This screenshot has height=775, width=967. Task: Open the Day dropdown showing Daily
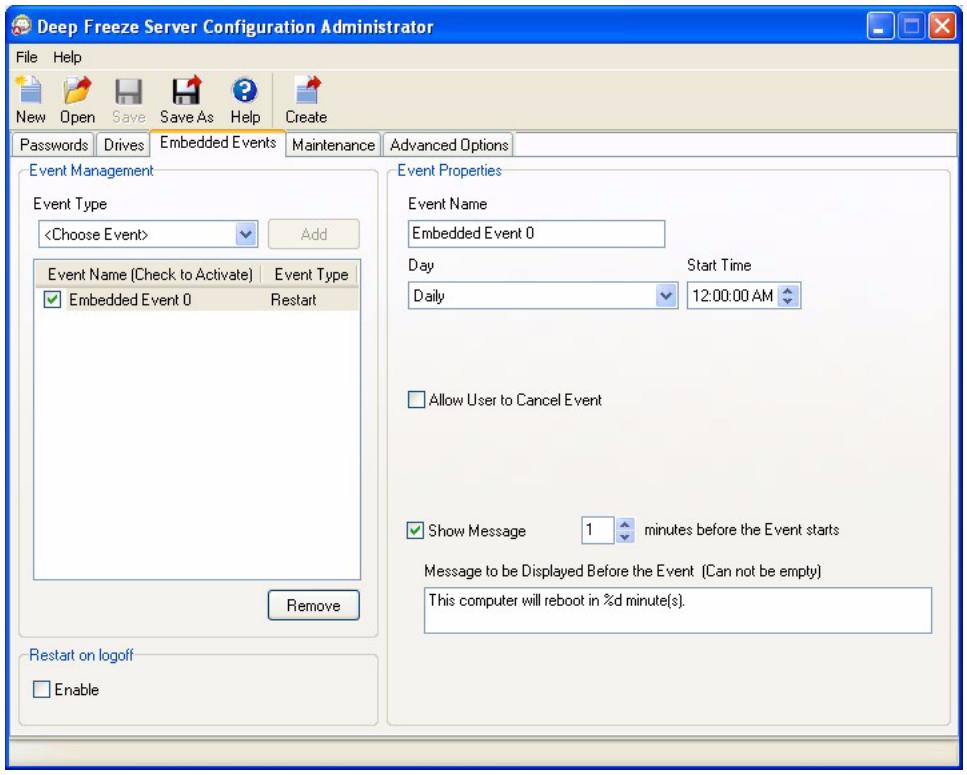click(665, 296)
